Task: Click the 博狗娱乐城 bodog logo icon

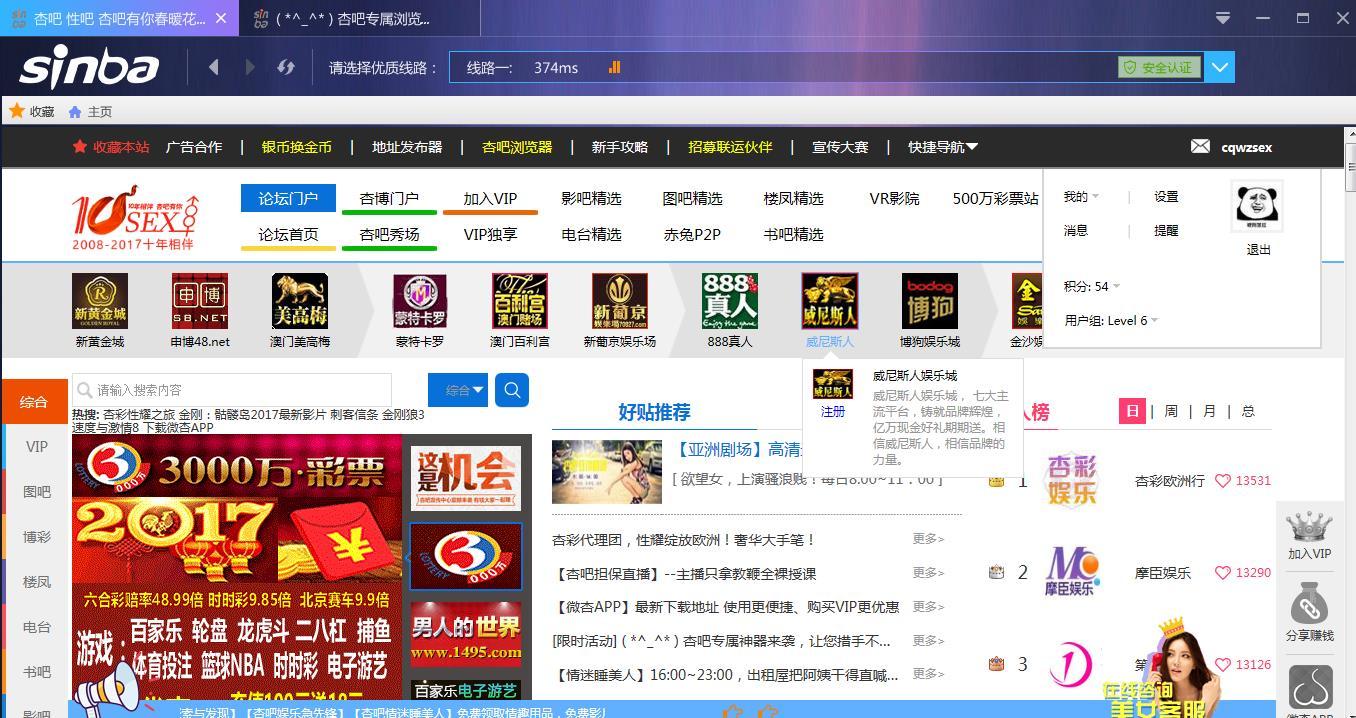Action: [930, 301]
